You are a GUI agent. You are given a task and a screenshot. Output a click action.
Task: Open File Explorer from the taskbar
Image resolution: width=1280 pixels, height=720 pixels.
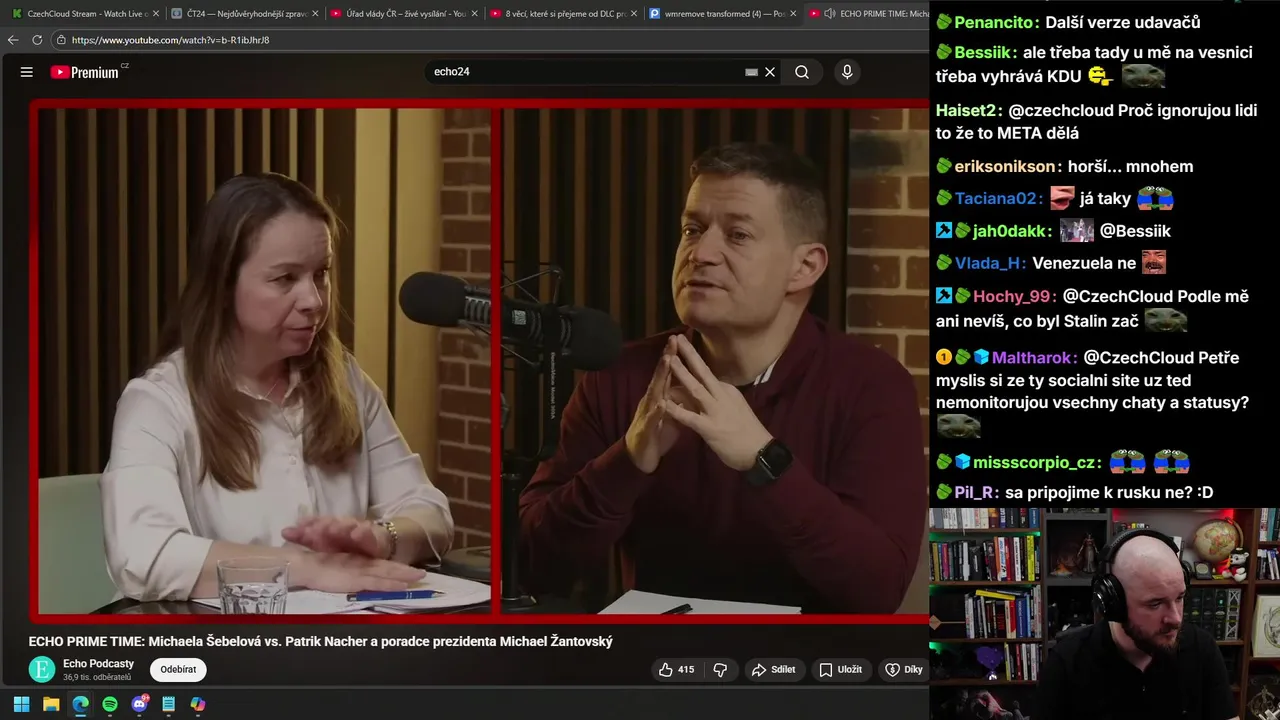51,704
